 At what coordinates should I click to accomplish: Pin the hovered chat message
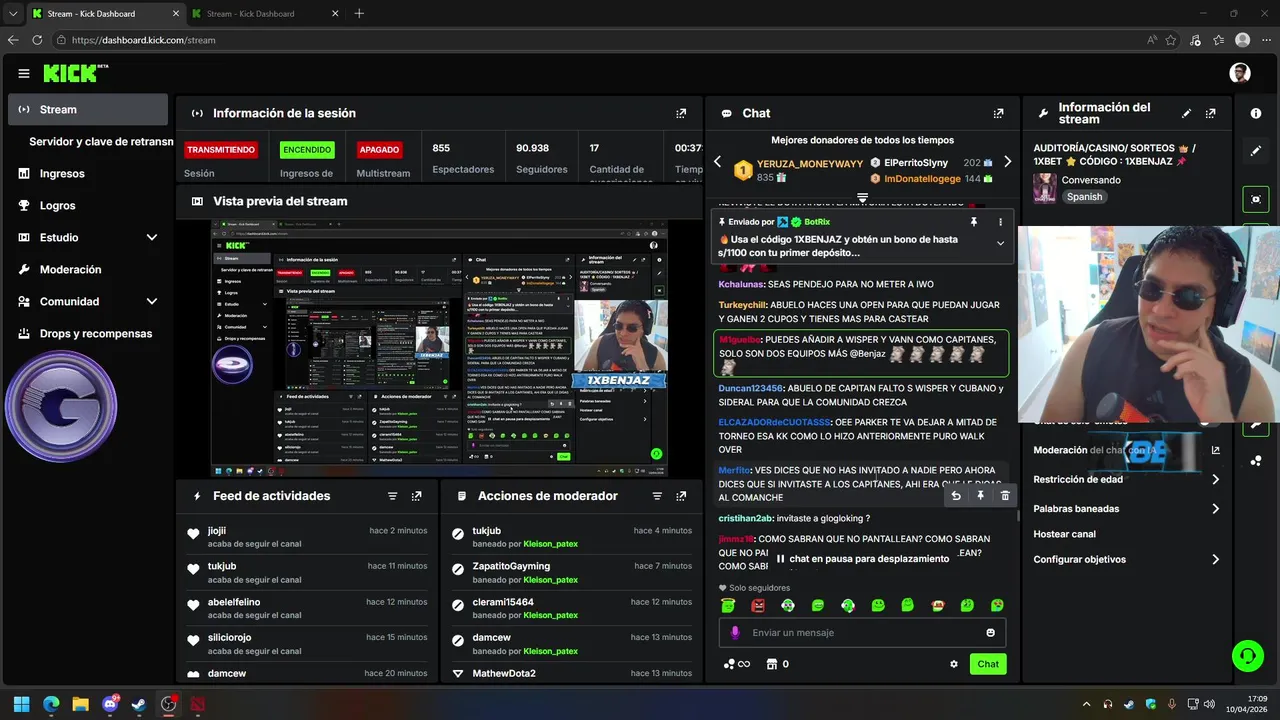tap(980, 495)
